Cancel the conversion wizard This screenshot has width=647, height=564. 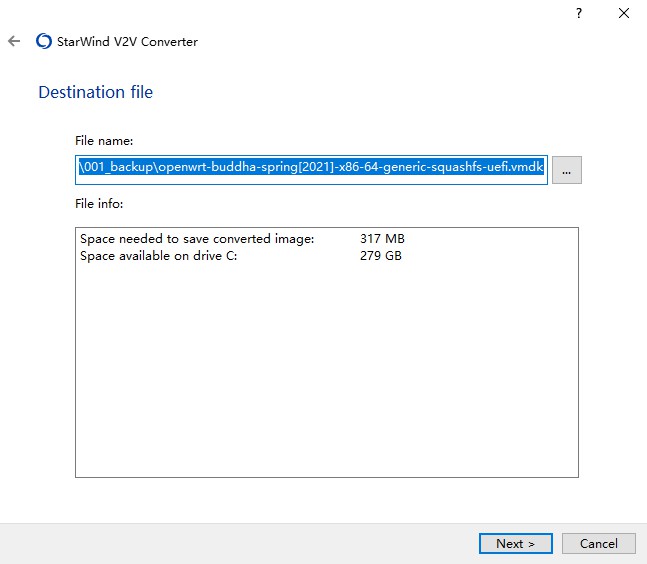tap(598, 544)
